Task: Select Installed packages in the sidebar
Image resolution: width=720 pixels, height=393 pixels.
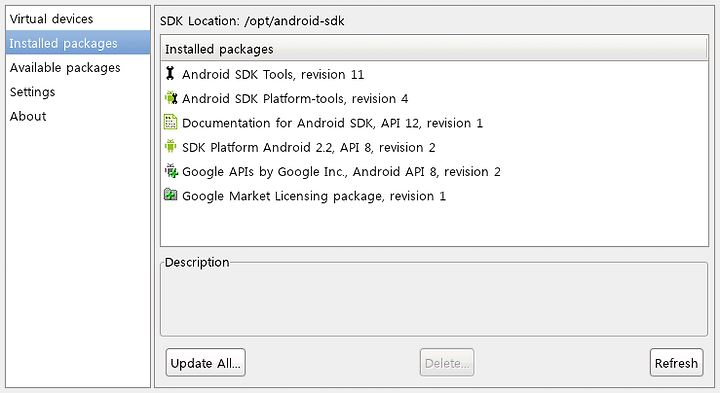Action: 78,43
